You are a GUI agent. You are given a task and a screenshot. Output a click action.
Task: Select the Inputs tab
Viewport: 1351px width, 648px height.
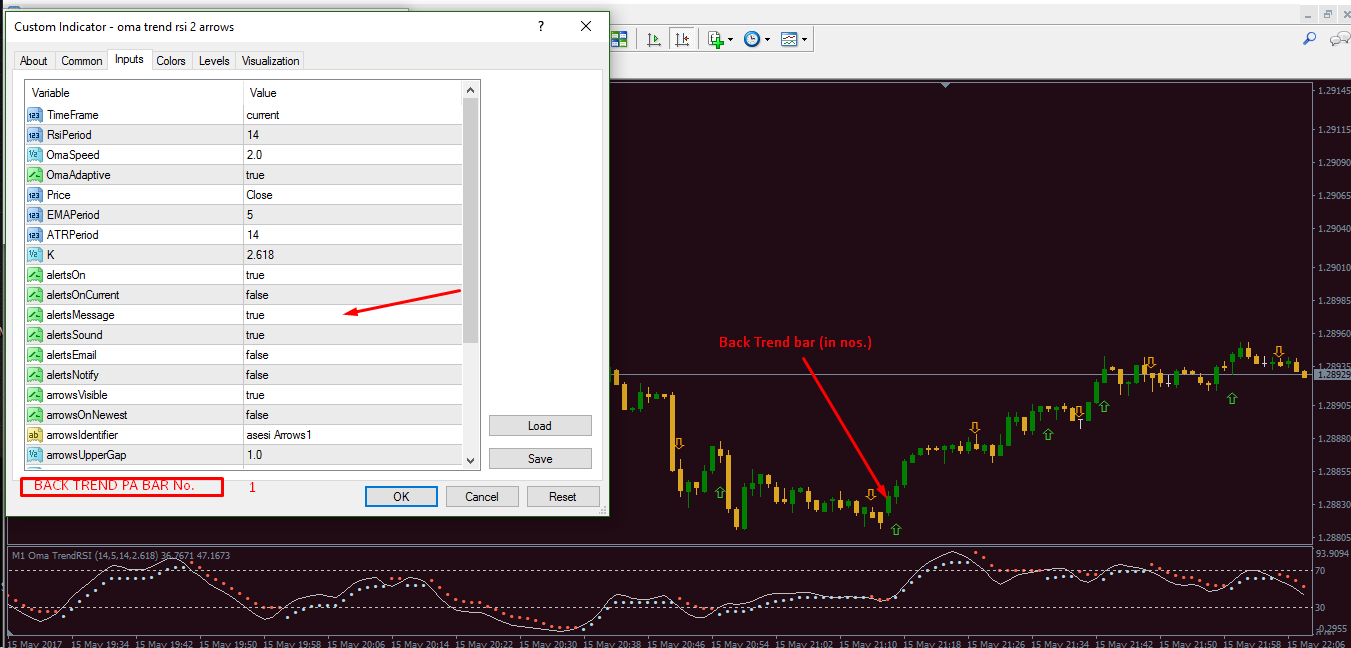(129, 59)
